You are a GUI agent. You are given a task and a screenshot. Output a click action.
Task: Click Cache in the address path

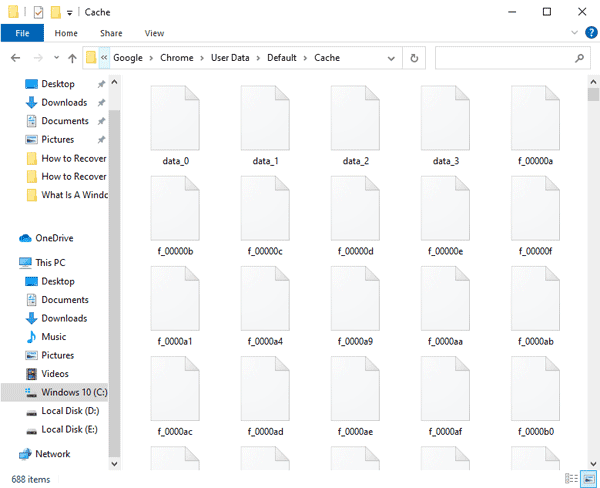[327, 58]
